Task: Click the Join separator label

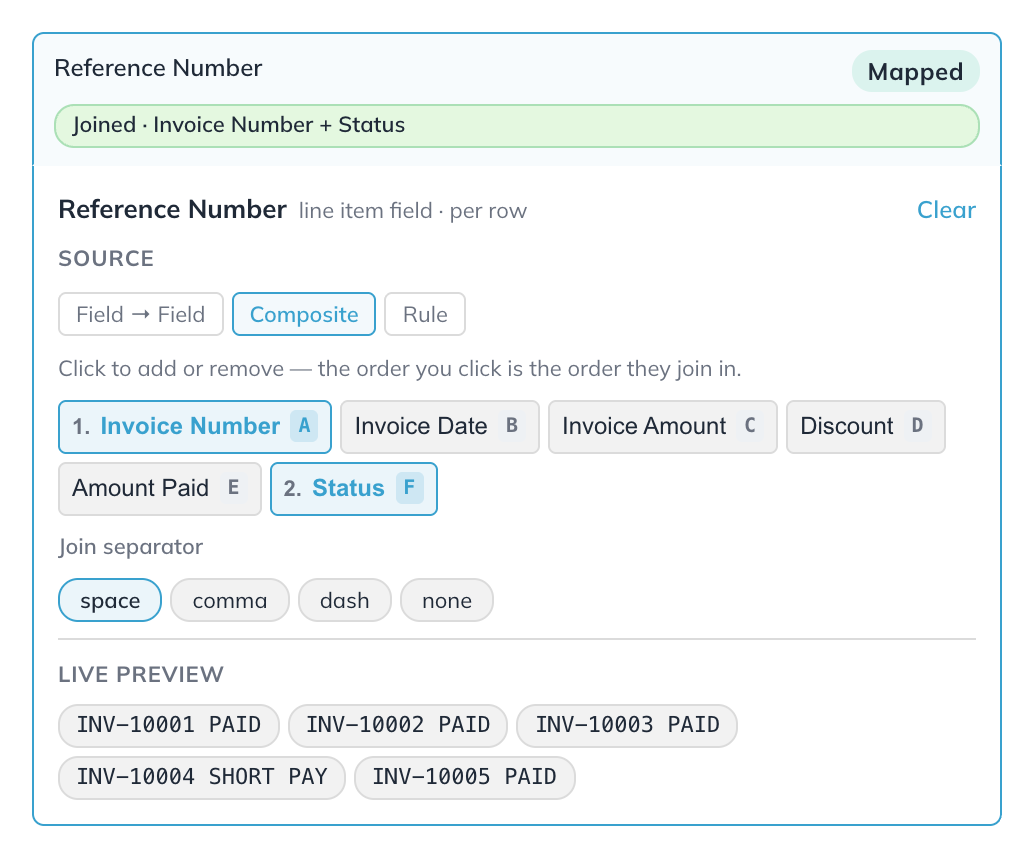Action: pos(131,547)
